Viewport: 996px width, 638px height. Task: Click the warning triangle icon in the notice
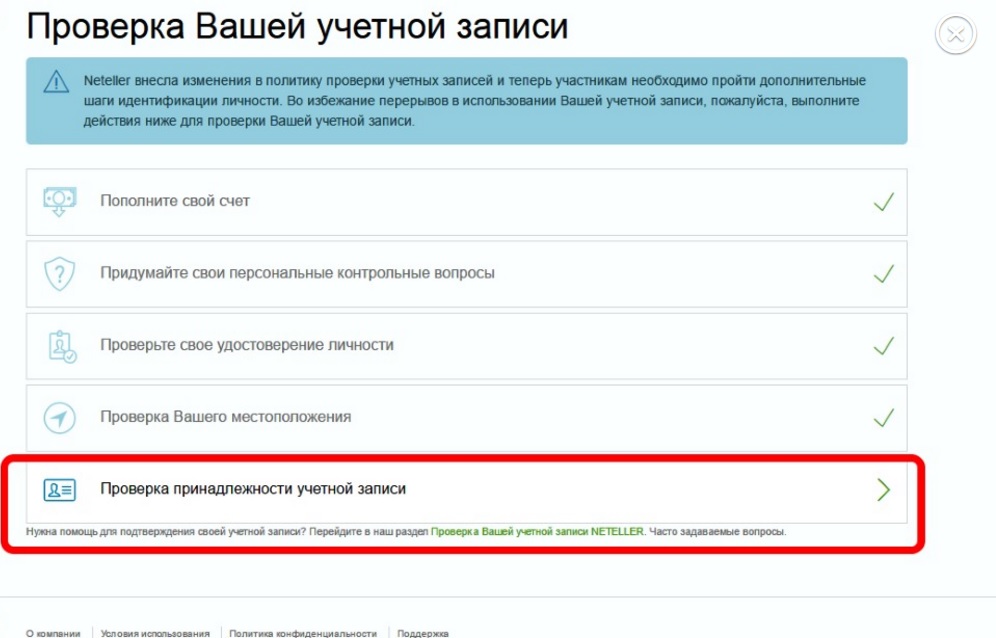(56, 81)
